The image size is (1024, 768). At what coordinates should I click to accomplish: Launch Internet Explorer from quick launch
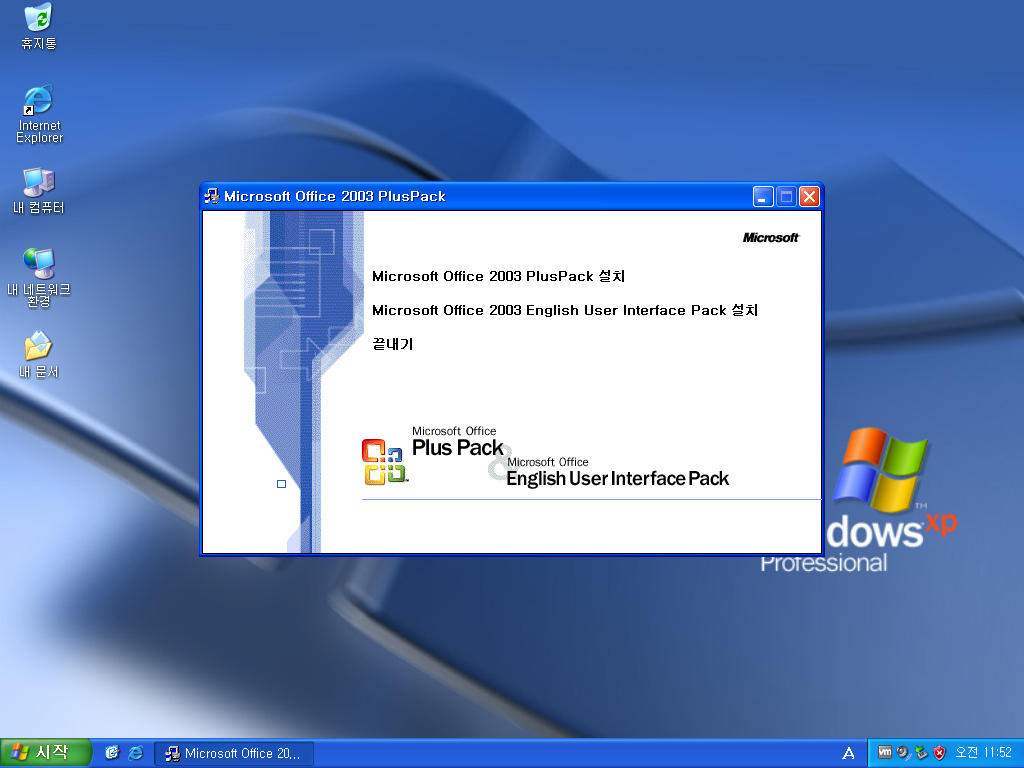[x=136, y=753]
